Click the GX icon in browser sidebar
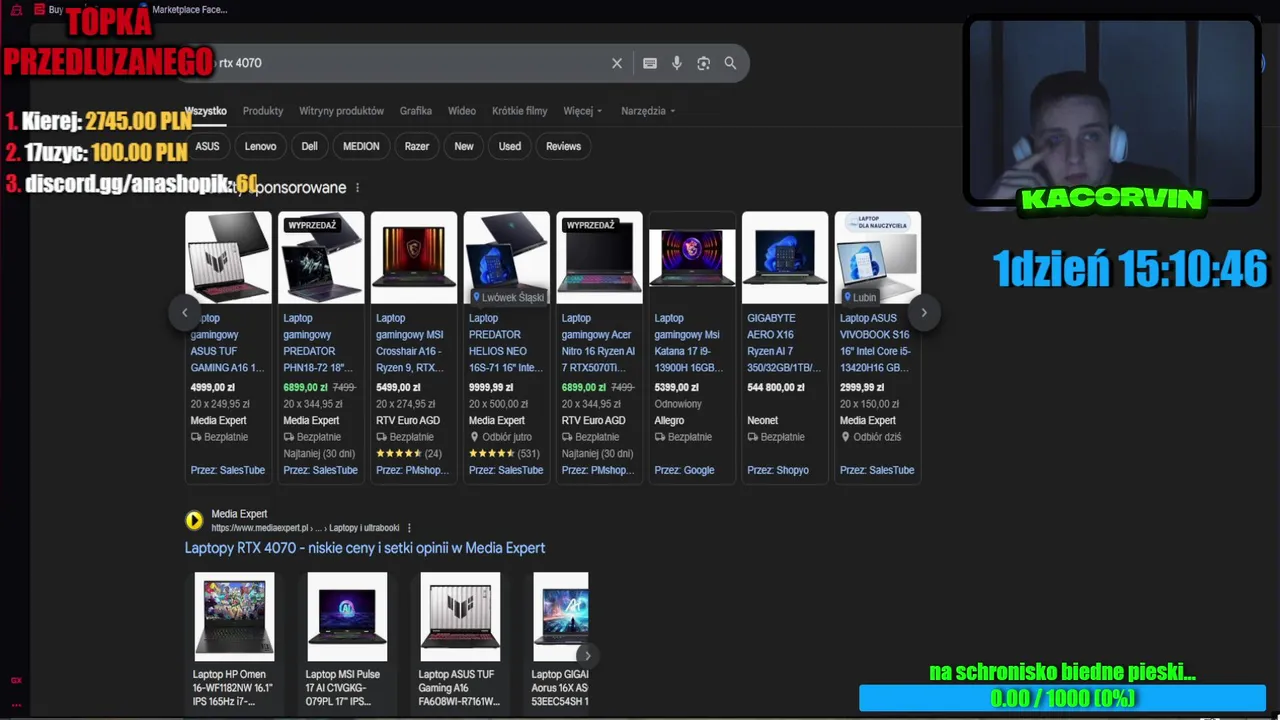The width and height of the screenshot is (1280, 720). coord(16,680)
